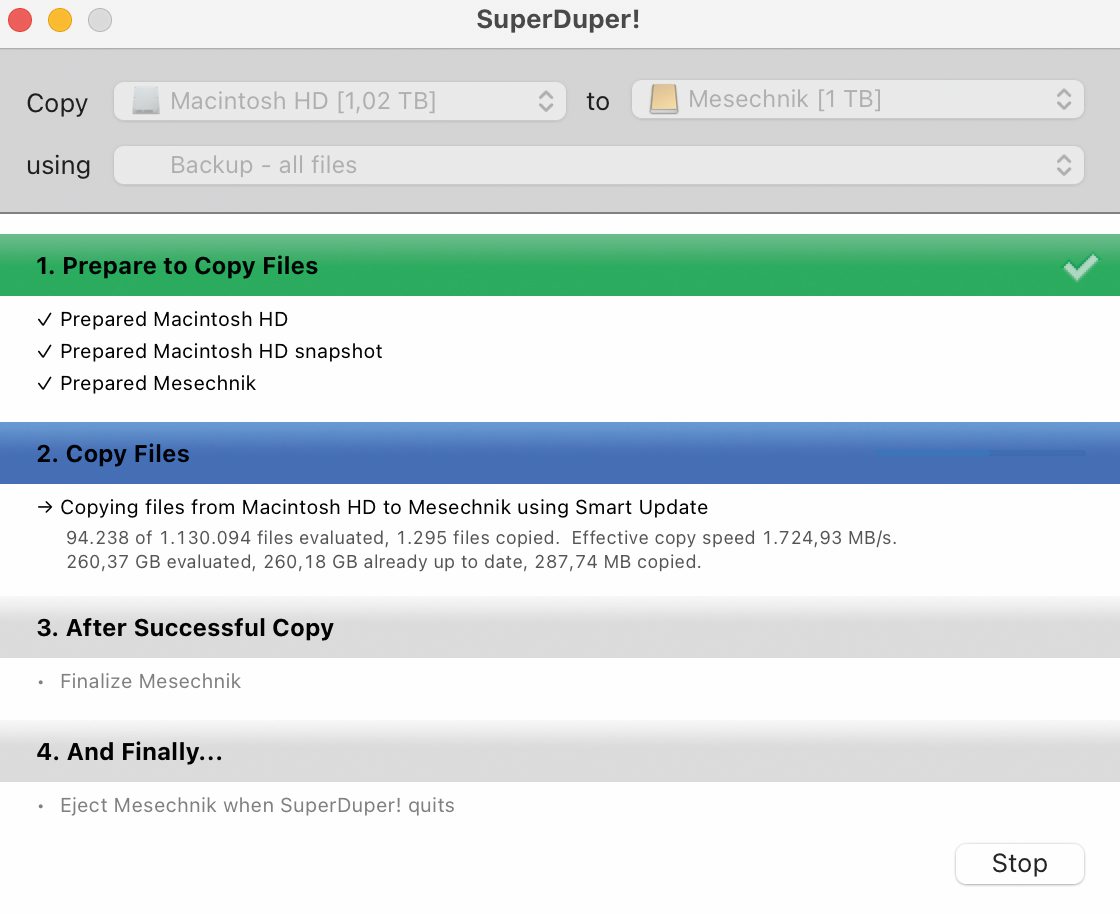Click the Prepared Macintosh HD line
This screenshot has height=914, width=1120.
tap(174, 319)
